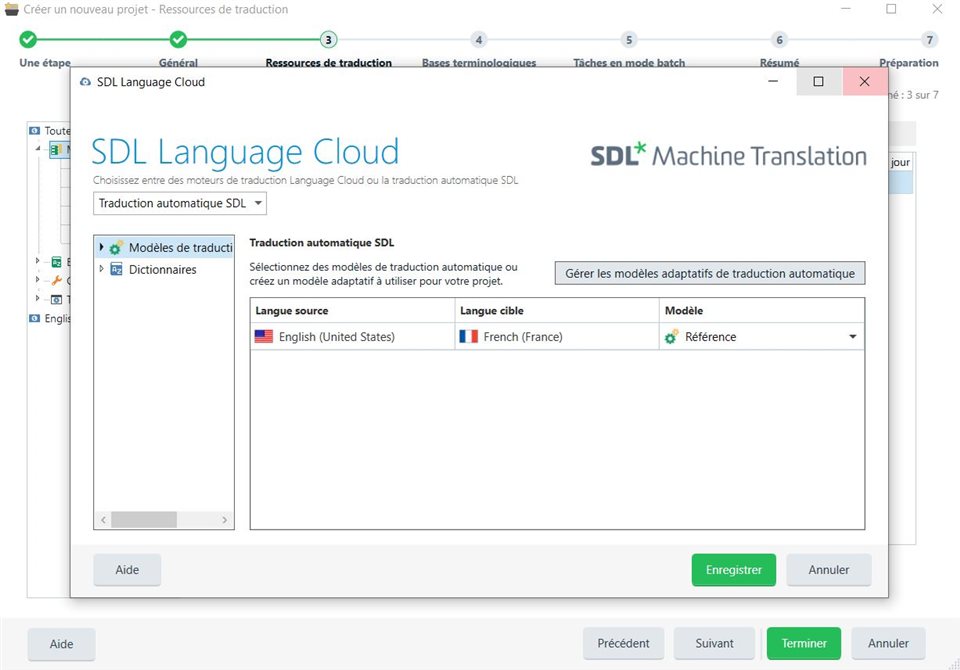This screenshot has height=670, width=960.
Task: Minimize the SDL Language Cloud dialog
Action: (773, 81)
